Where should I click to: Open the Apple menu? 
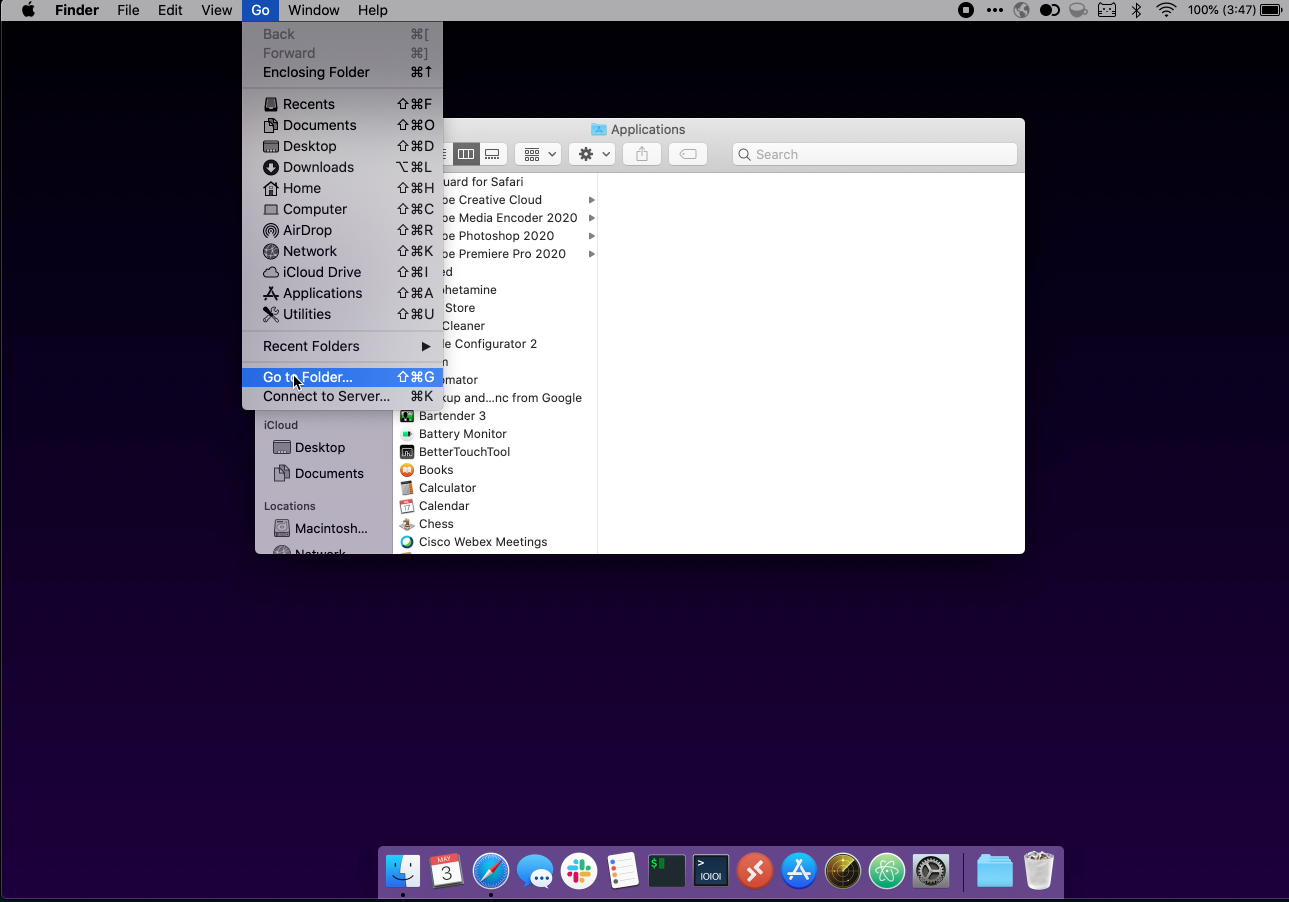[x=28, y=10]
